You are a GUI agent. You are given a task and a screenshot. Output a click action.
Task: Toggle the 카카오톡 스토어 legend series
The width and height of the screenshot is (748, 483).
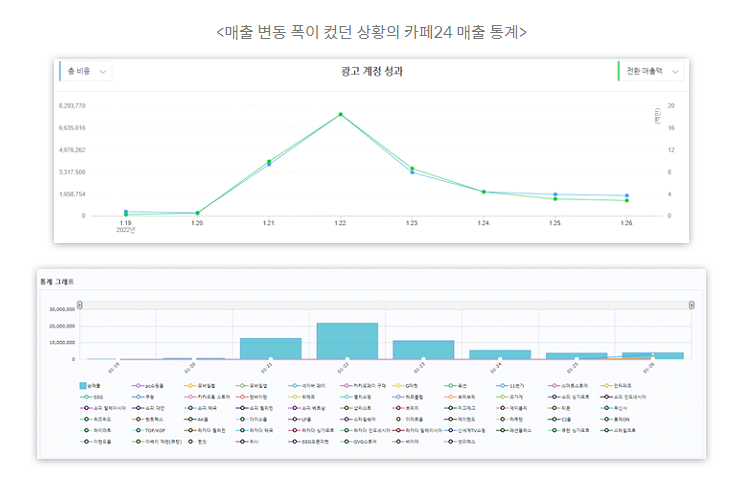[x=207, y=397]
